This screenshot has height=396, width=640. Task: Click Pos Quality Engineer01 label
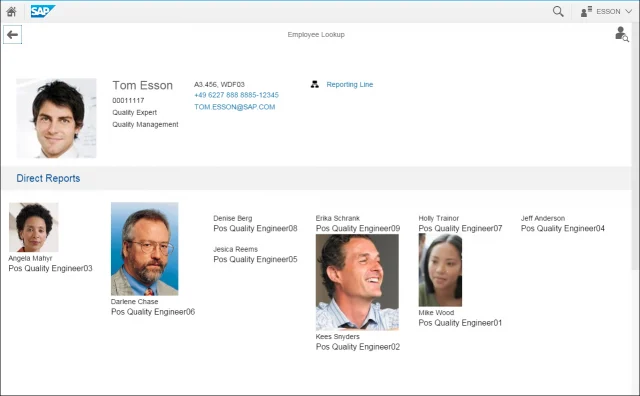[460, 323]
